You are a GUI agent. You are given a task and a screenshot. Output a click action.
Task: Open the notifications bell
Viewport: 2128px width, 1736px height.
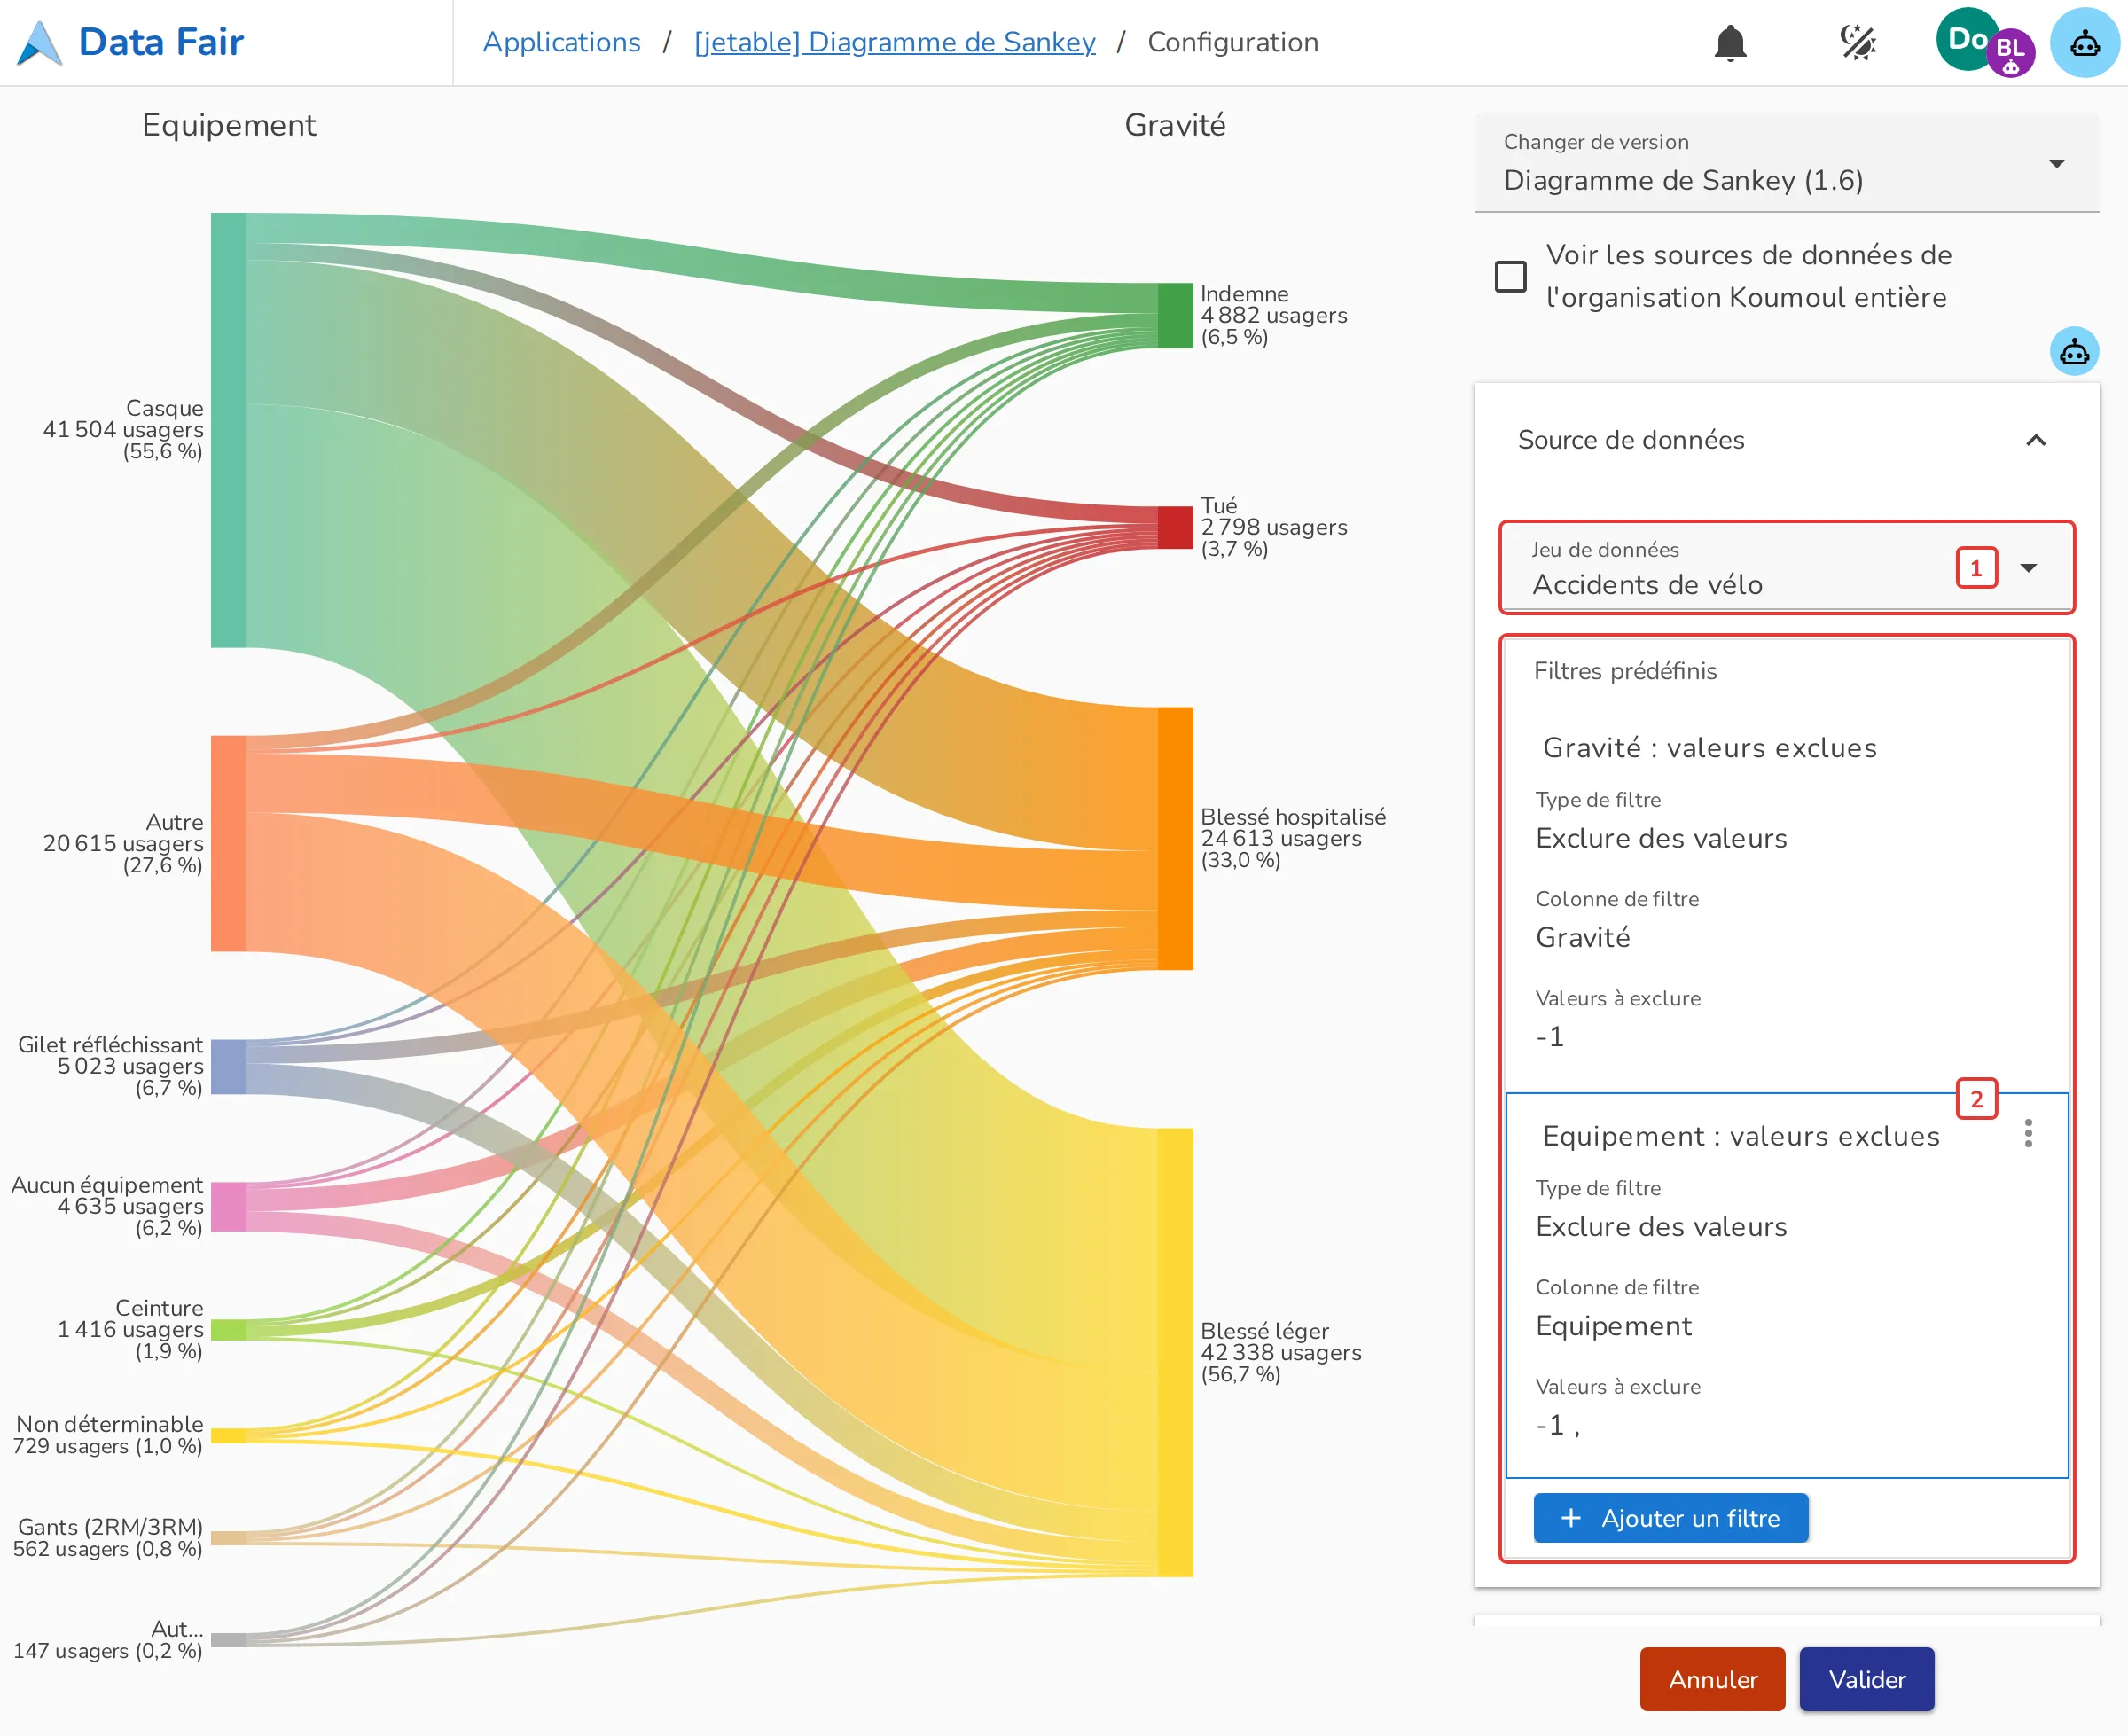coord(1730,43)
